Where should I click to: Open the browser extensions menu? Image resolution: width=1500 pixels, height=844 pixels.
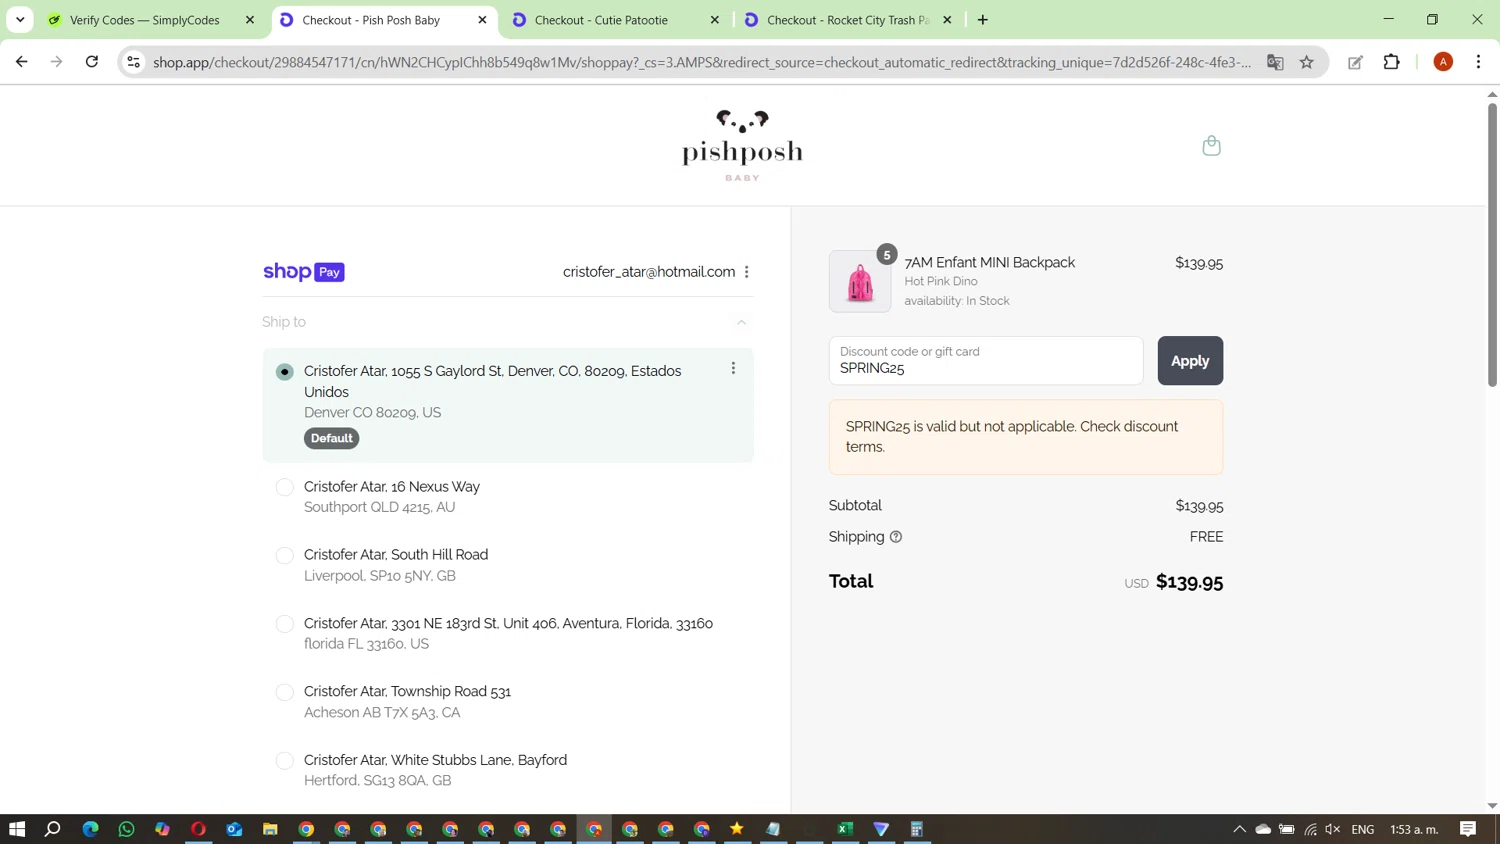[1391, 62]
